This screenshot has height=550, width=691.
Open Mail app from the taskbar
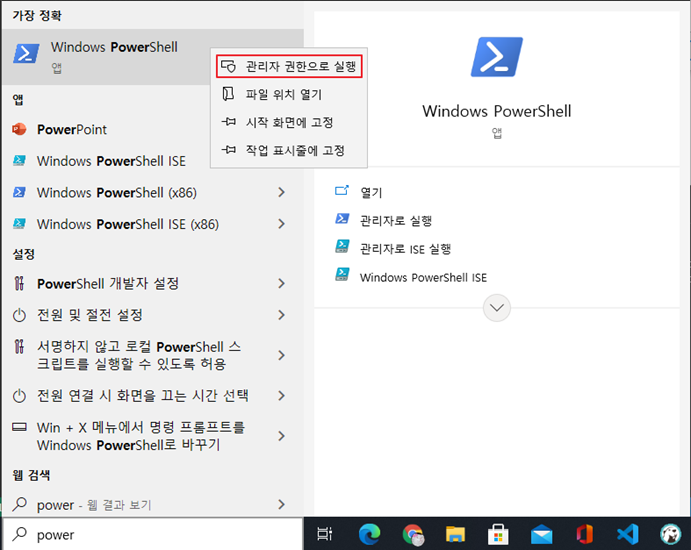coord(541,534)
